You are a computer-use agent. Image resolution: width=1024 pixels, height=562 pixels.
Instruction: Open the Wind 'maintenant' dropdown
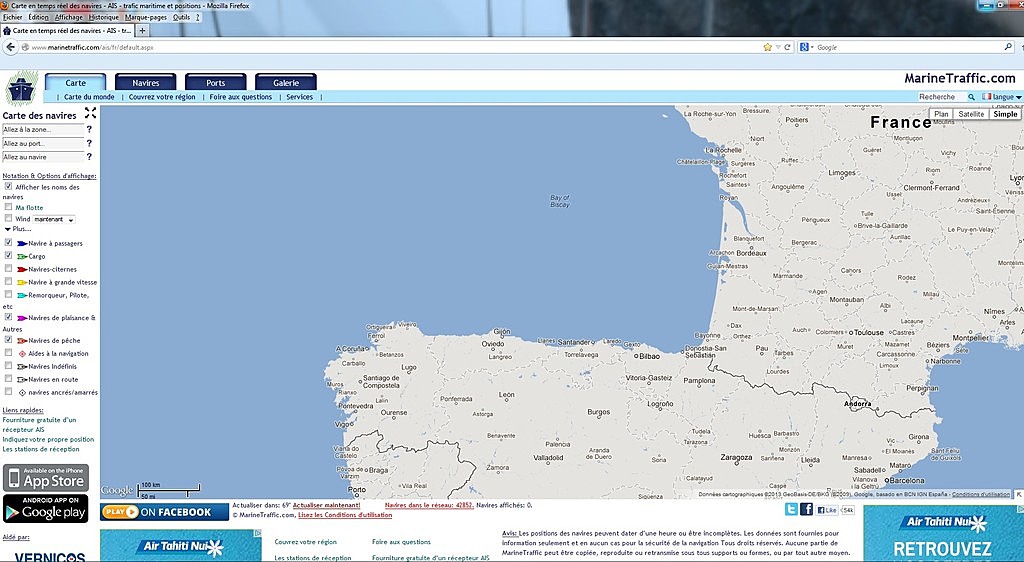[x=54, y=219]
